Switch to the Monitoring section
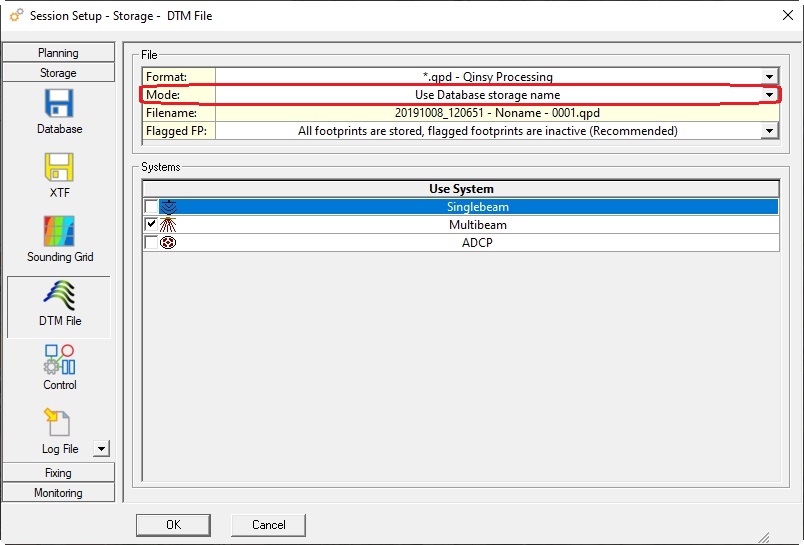This screenshot has width=804, height=545. pos(58,493)
